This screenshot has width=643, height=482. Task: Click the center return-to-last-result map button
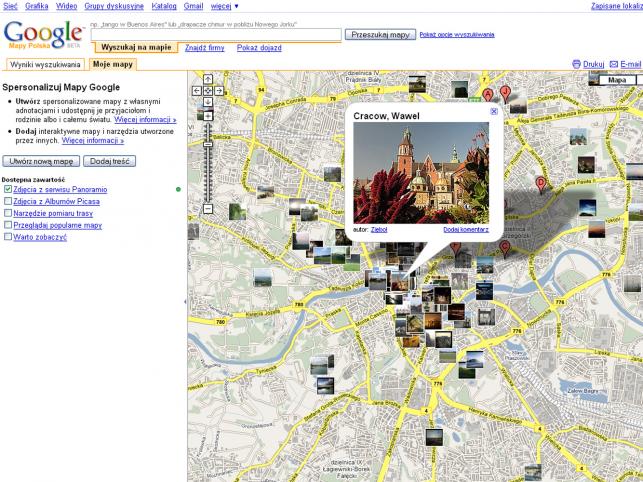tap(208, 91)
